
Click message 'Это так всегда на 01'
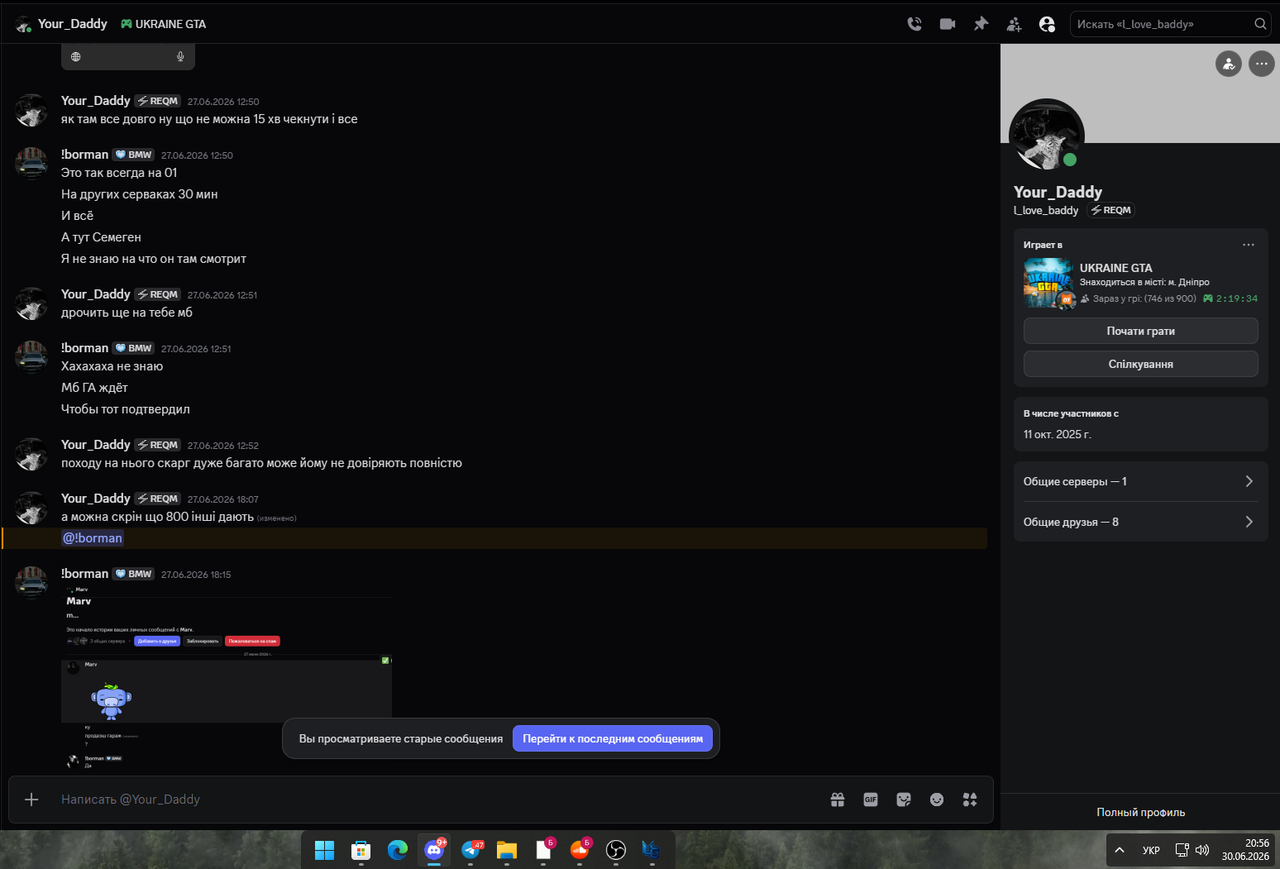[x=119, y=172]
